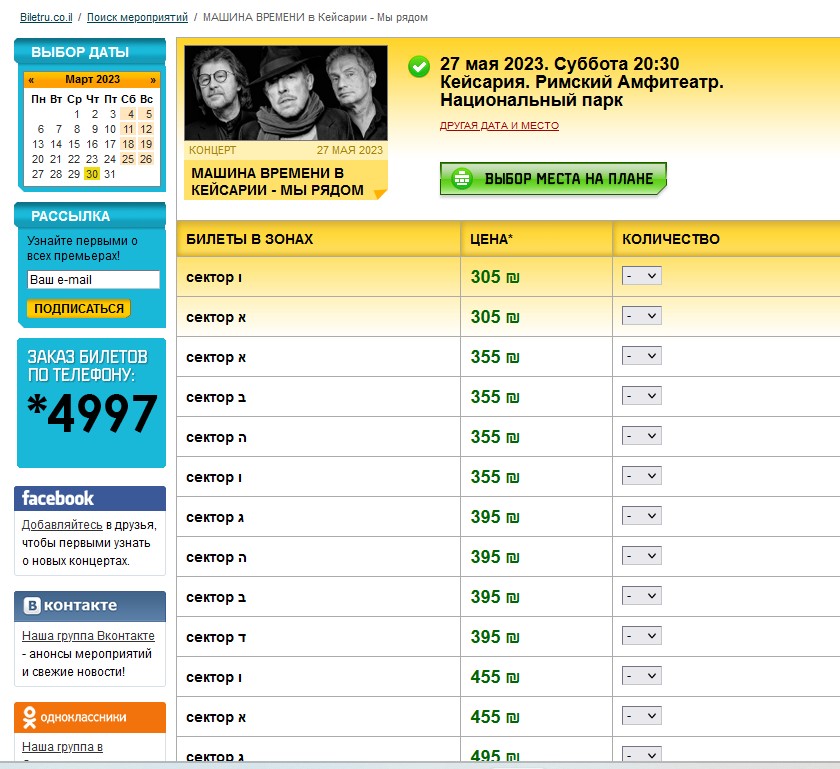The image size is (840, 769).
Task: Select date 15 in the calendar
Action: [x=74, y=144]
